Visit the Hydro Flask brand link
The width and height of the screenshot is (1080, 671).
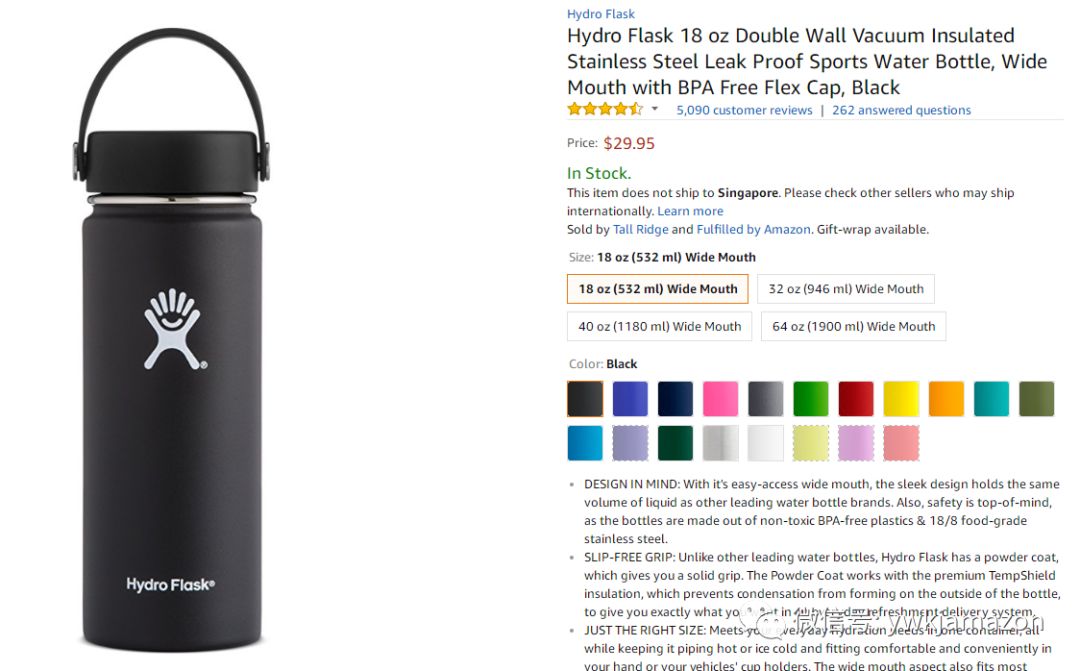(601, 14)
